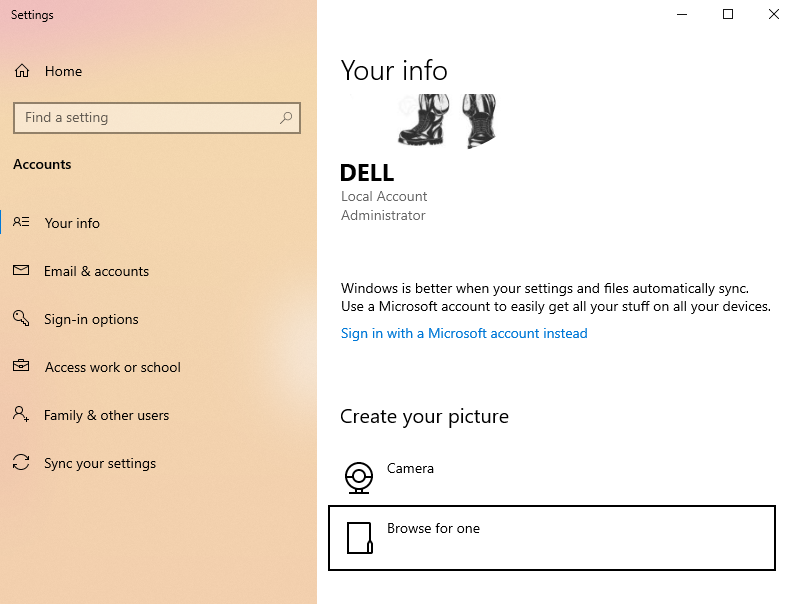Focus the Find a setting search field
Image resolution: width=794 pixels, height=604 pixels.
click(157, 118)
